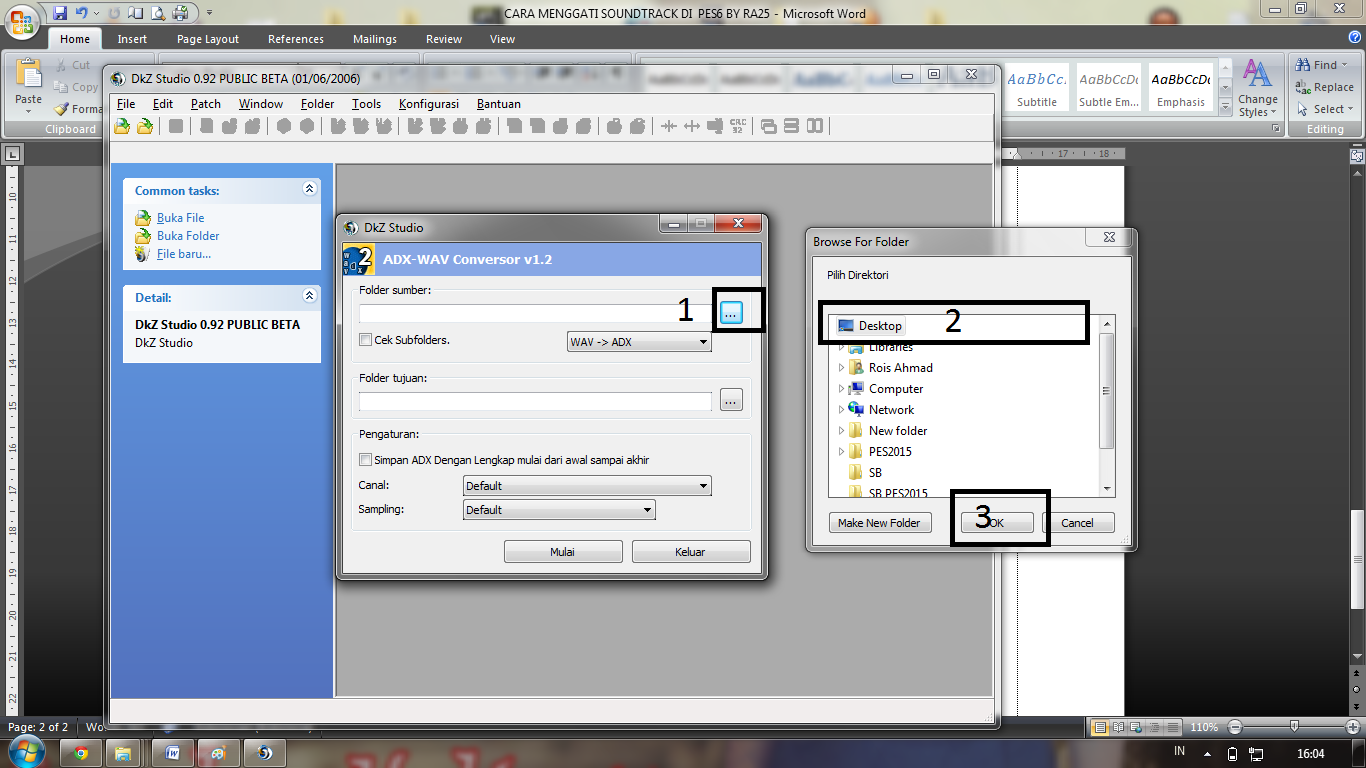1366x768 pixels.
Task: Click the Zoom Out minus button in Word
Action: pos(1235,727)
